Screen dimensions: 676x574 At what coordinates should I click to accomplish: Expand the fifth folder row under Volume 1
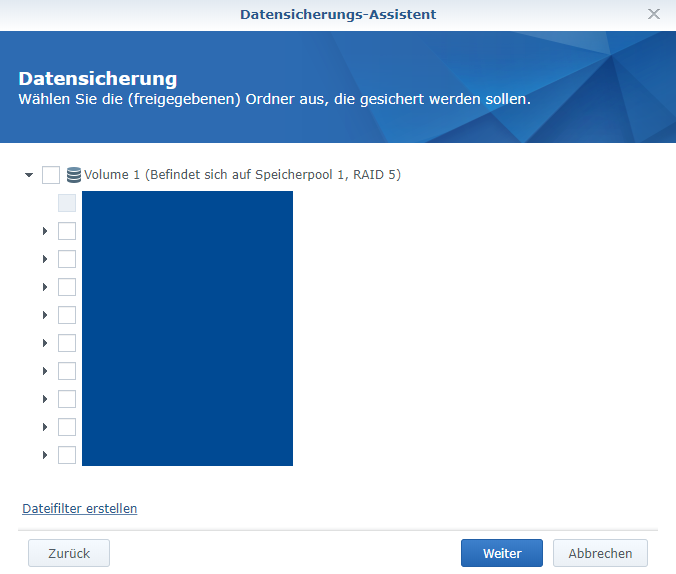[45, 315]
